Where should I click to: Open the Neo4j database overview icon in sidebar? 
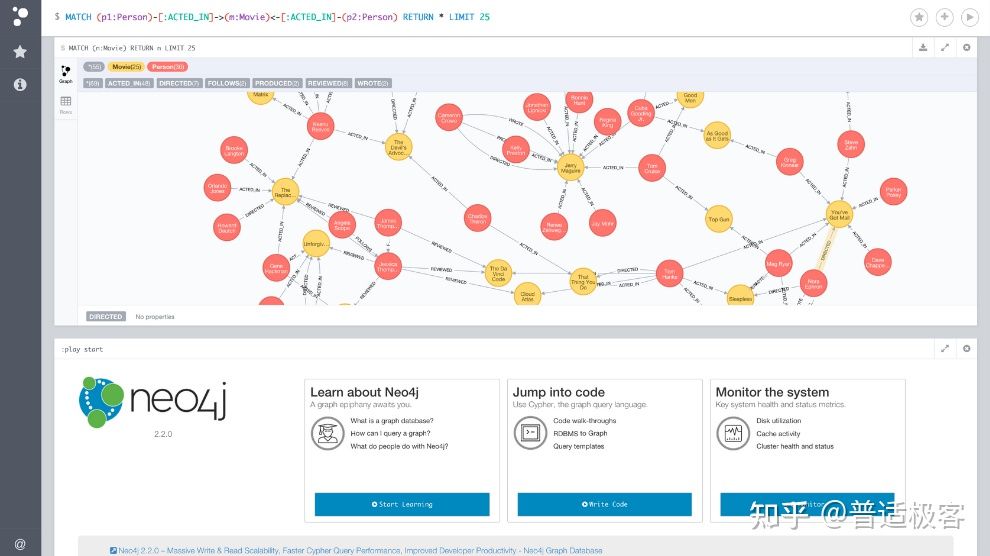click(20, 16)
